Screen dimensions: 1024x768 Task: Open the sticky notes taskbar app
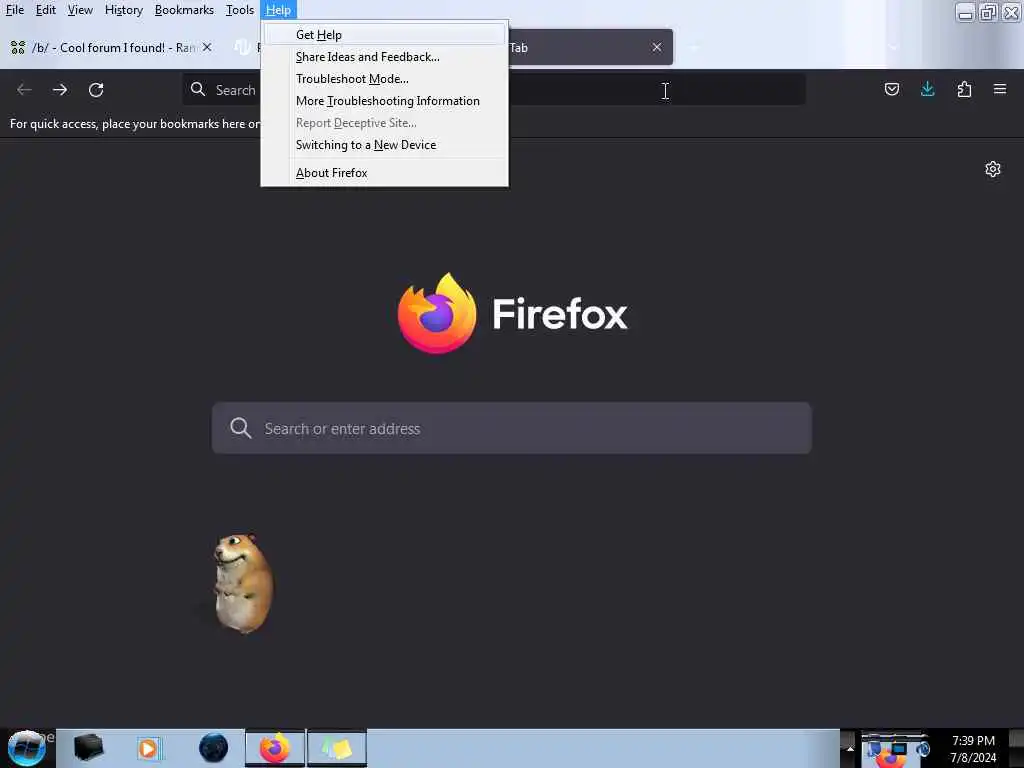pyautogui.click(x=337, y=748)
